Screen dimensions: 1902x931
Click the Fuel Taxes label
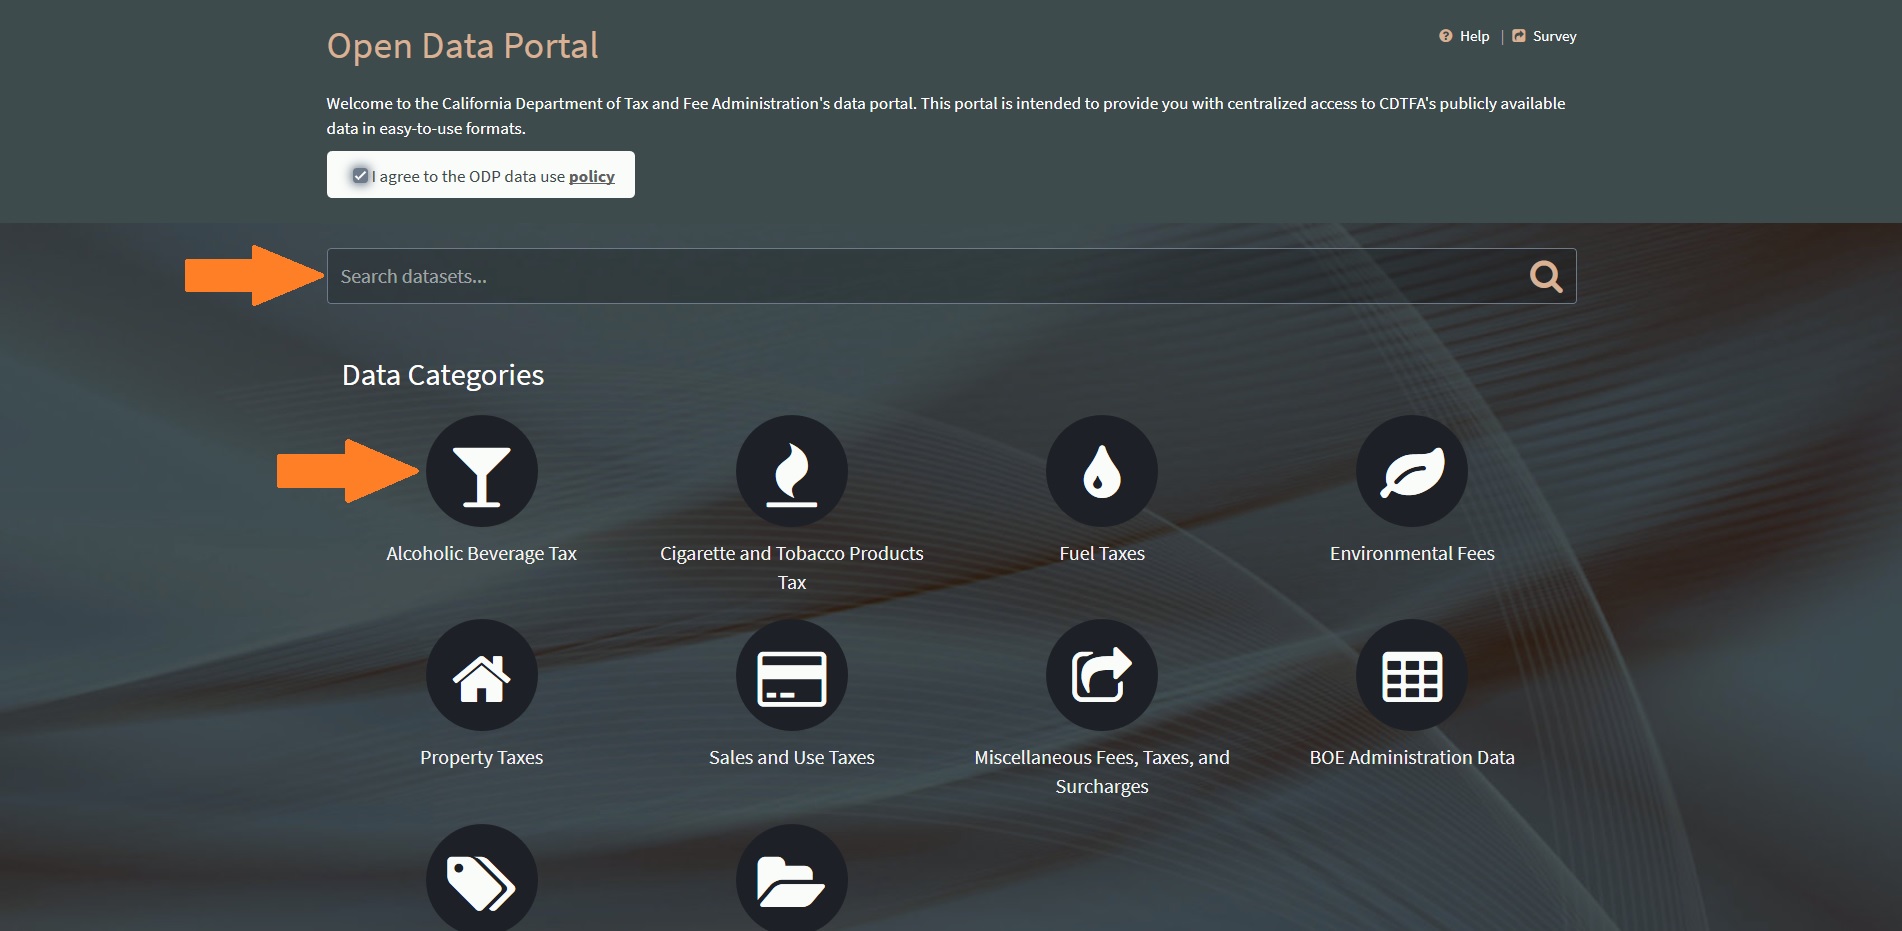1101,553
